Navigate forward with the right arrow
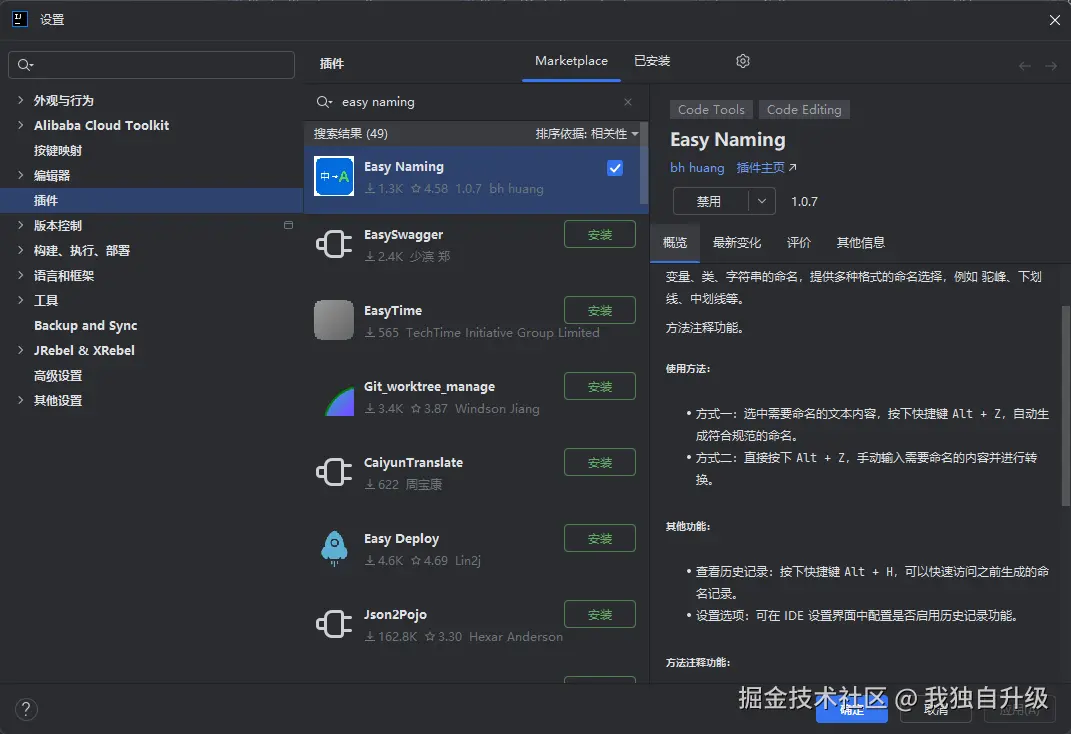Screen dimensions: 1071x734 click(1051, 66)
